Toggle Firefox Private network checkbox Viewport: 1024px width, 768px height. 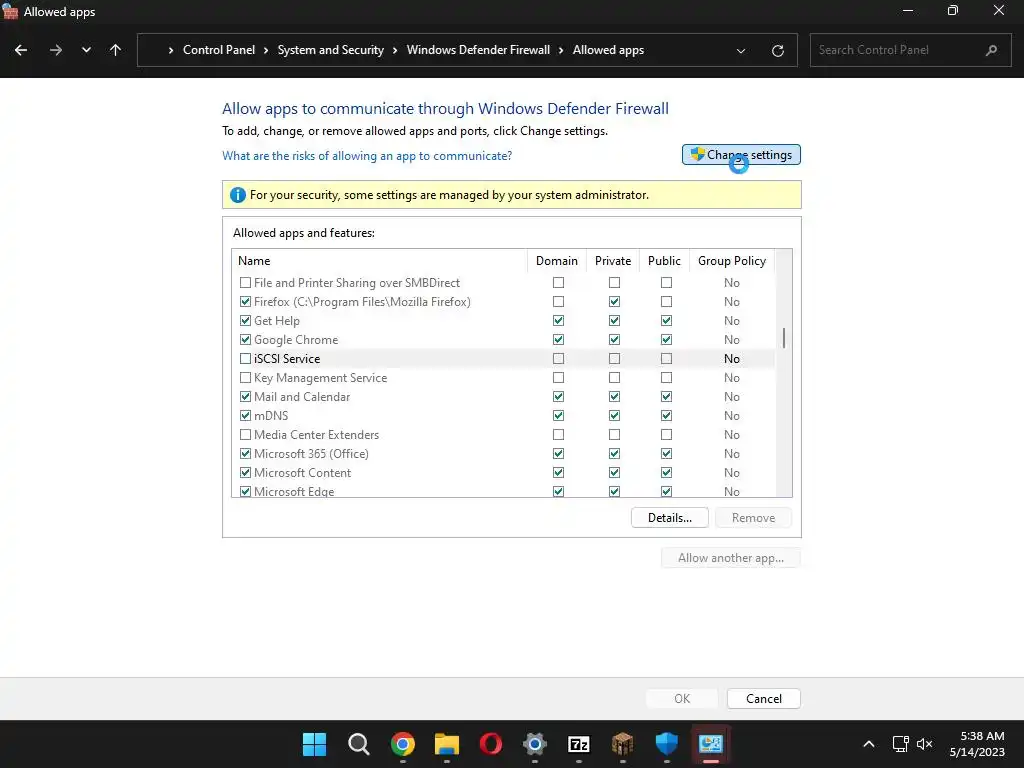point(615,302)
